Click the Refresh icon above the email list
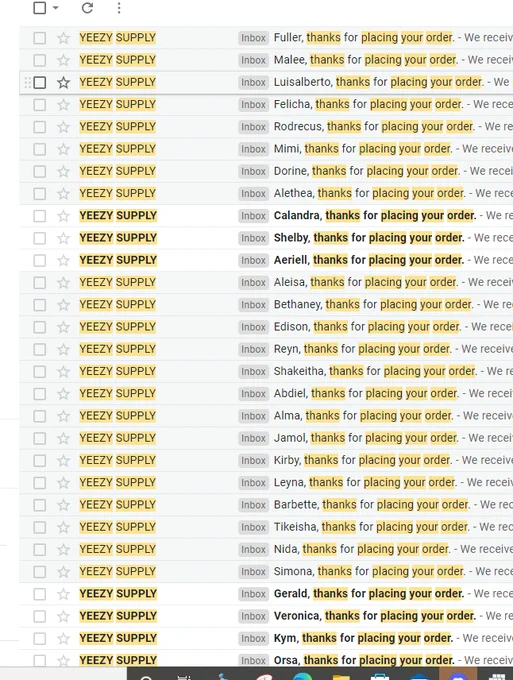The width and height of the screenshot is (513, 680). (87, 8)
